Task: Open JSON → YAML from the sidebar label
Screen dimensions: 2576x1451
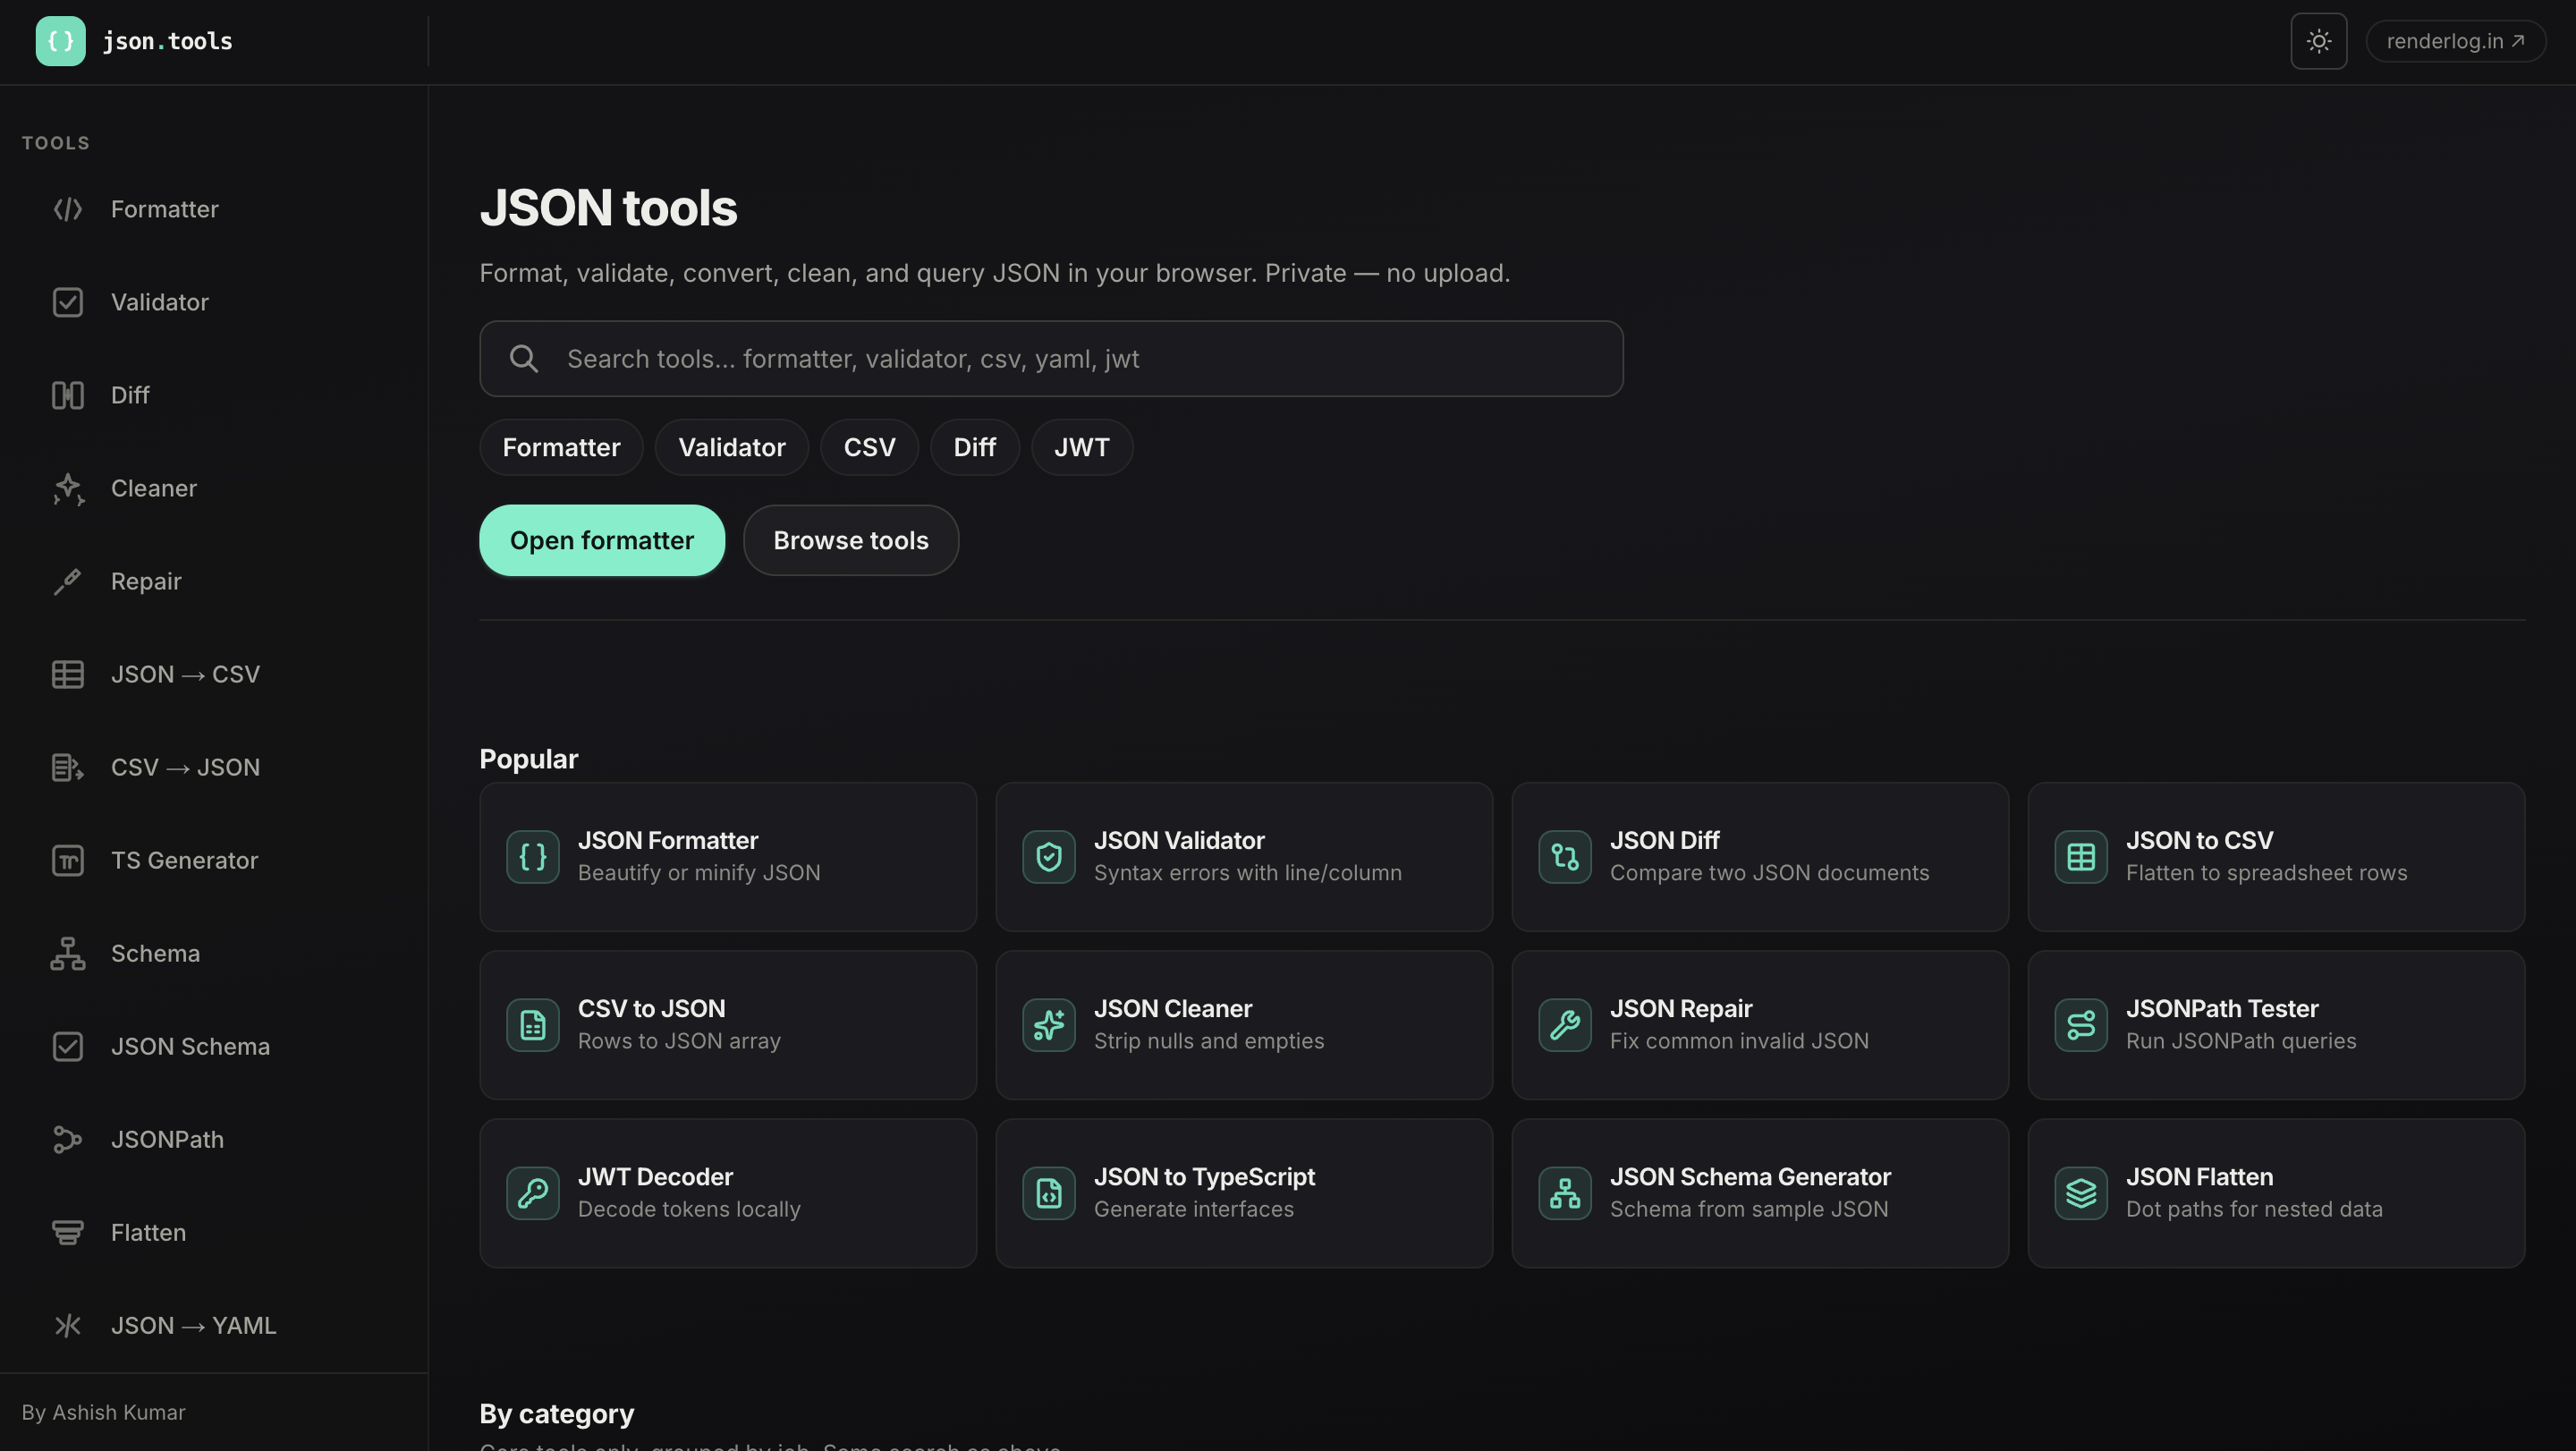Action: tap(193, 1325)
